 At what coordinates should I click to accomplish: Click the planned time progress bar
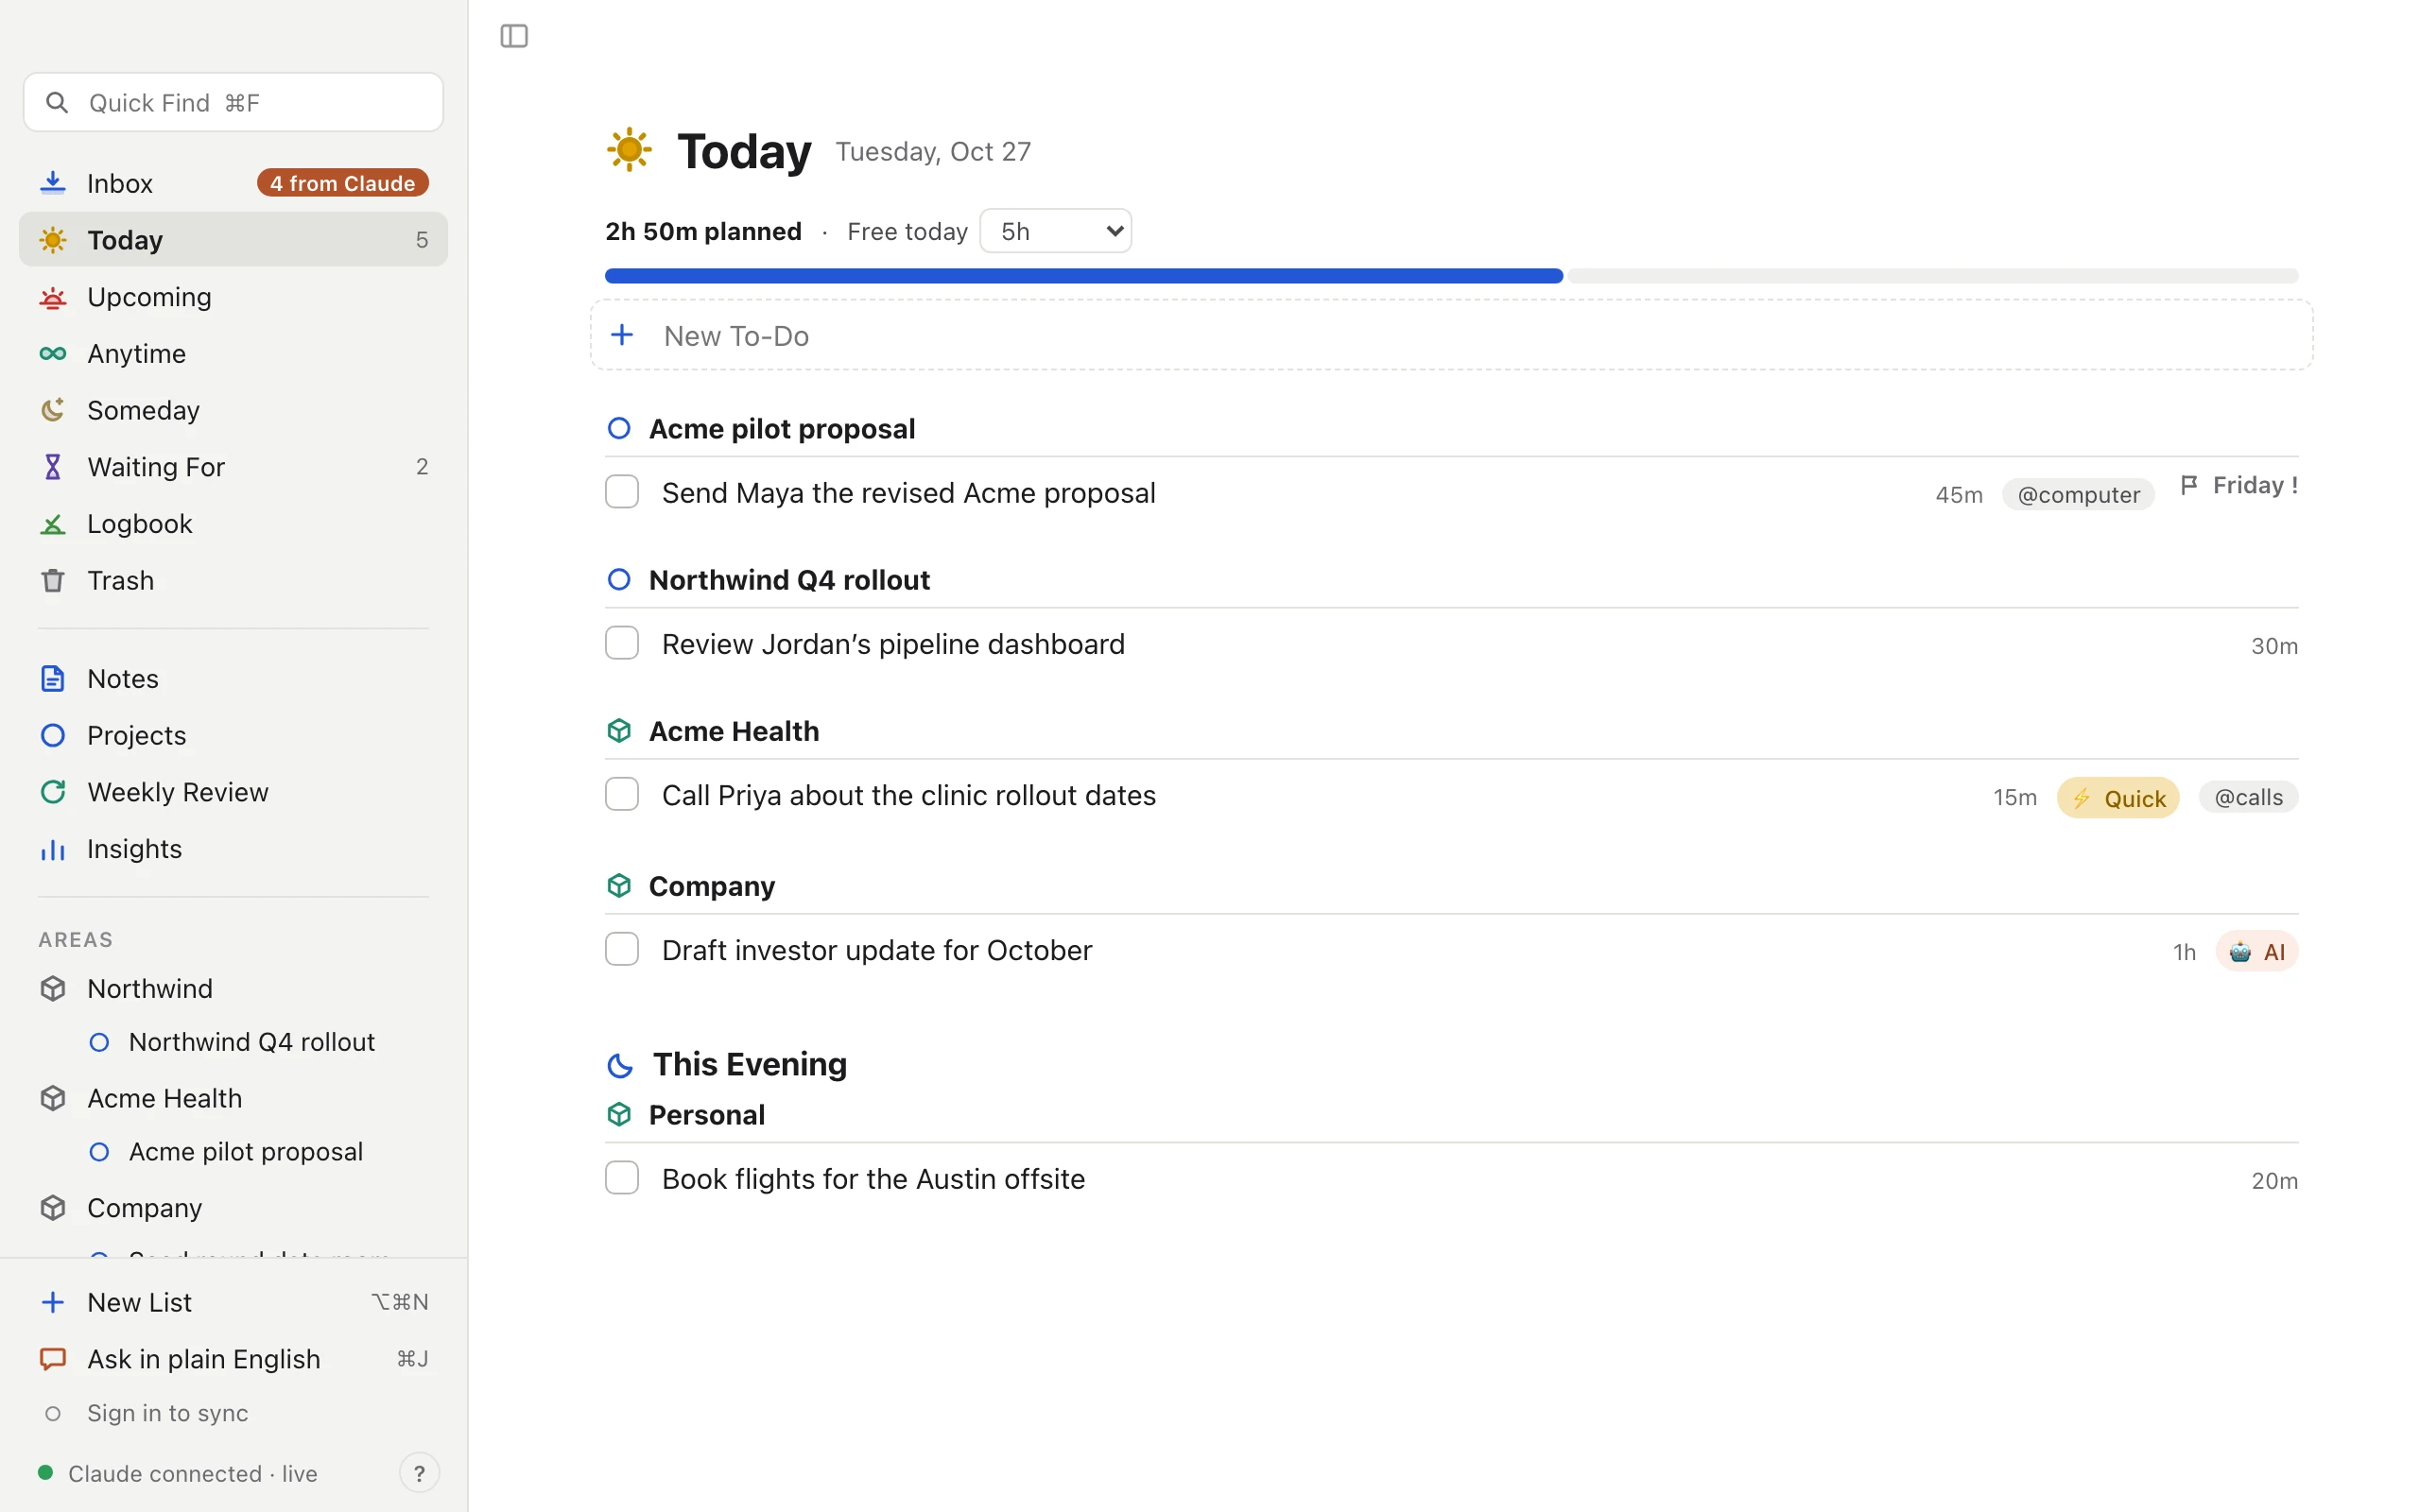pos(1452,276)
